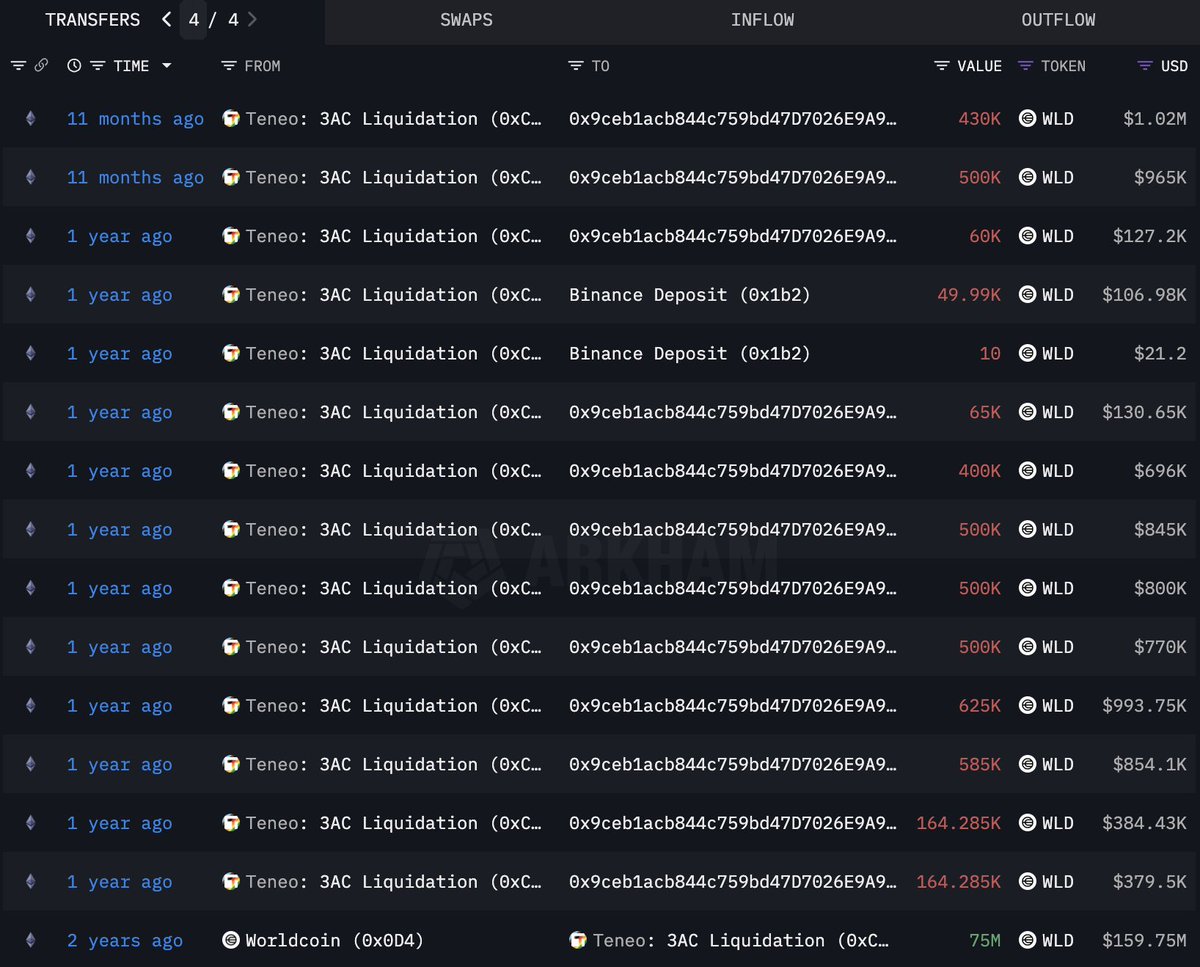Screen dimensions: 1200x967
Task: Open Binance Deposit (0x1b2) in the $21.2 row
Action: click(690, 354)
